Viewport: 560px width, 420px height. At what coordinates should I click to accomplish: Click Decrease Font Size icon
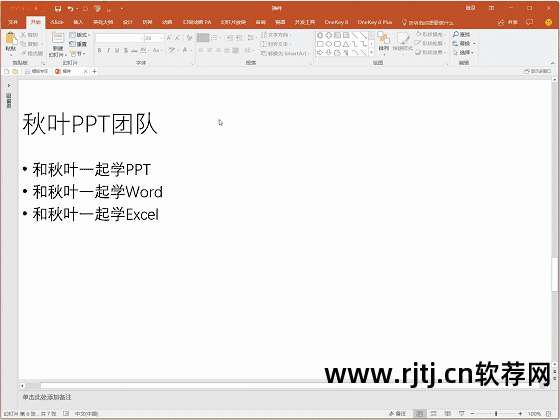click(x=177, y=38)
